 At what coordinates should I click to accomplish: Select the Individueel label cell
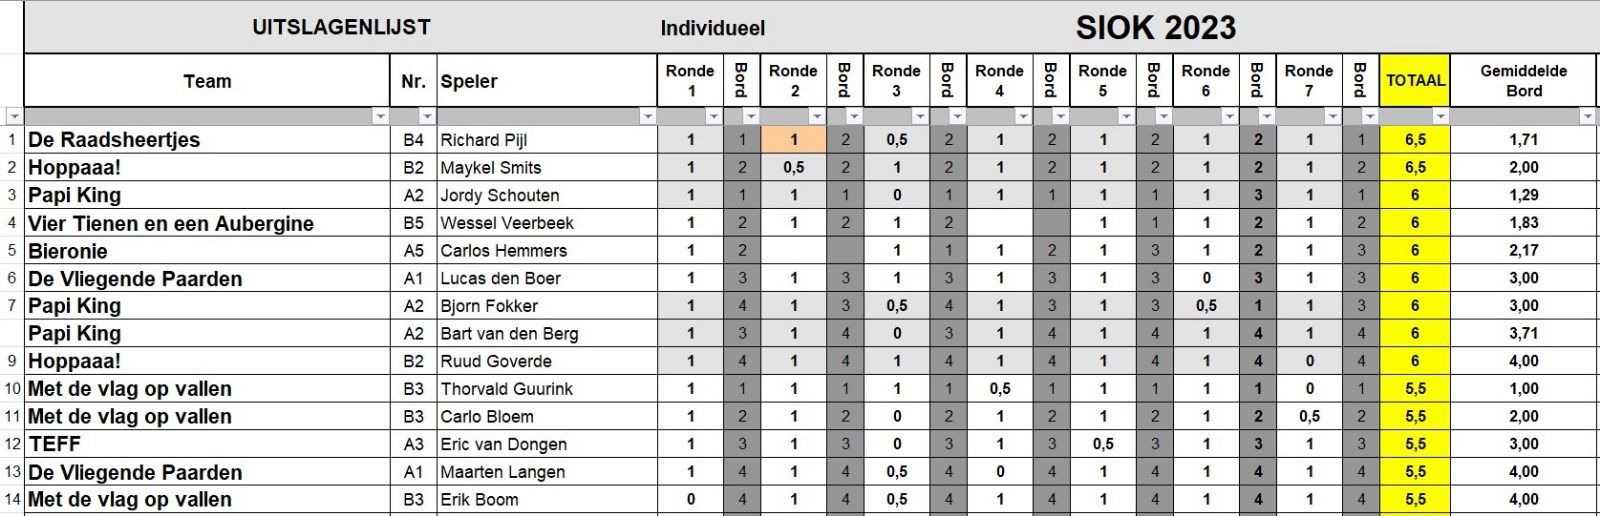pos(712,28)
